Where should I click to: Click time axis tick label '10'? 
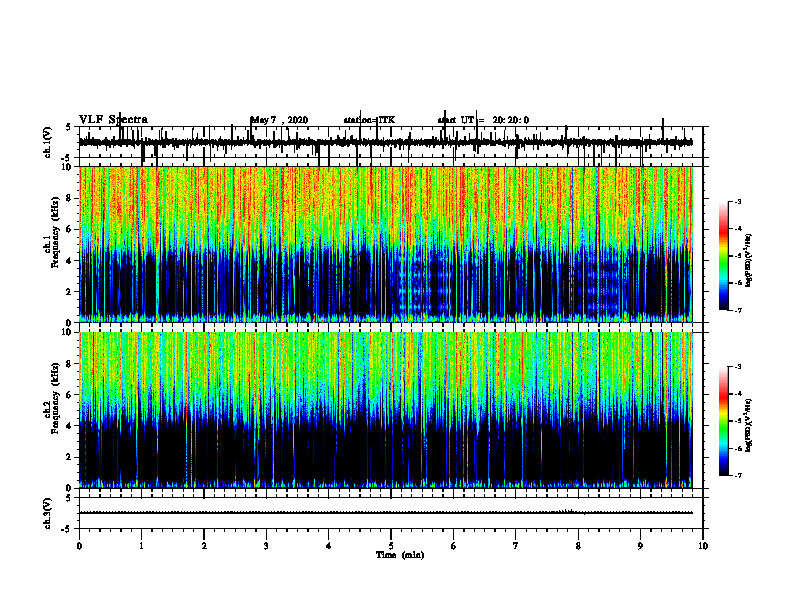703,546
